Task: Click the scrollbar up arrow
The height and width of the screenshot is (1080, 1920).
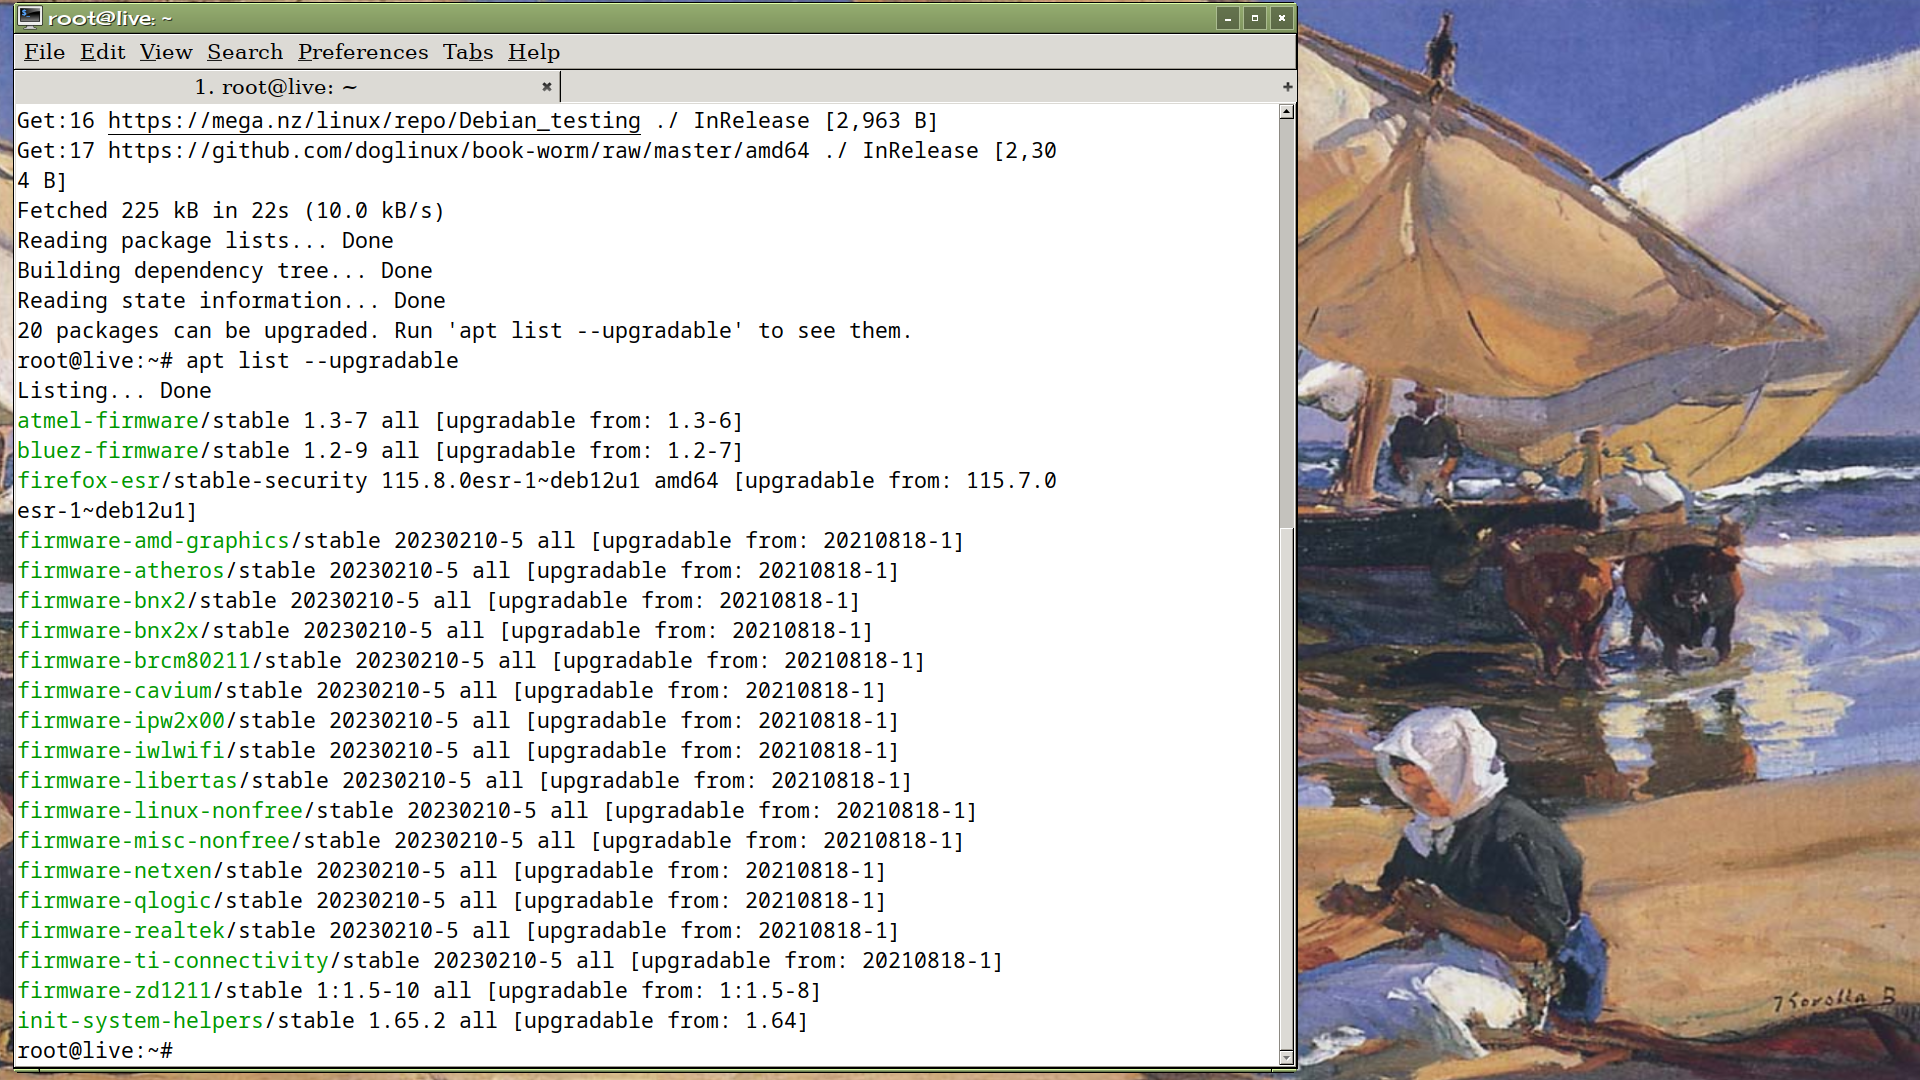Action: point(1287,112)
